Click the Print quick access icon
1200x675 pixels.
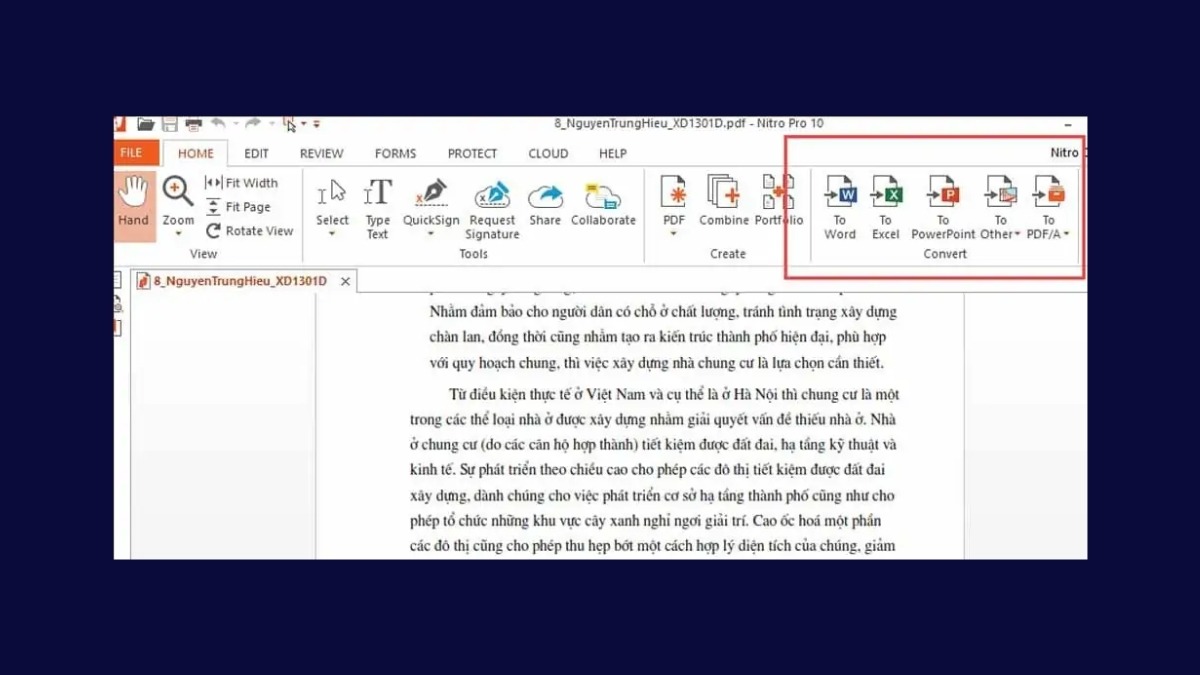pos(193,124)
